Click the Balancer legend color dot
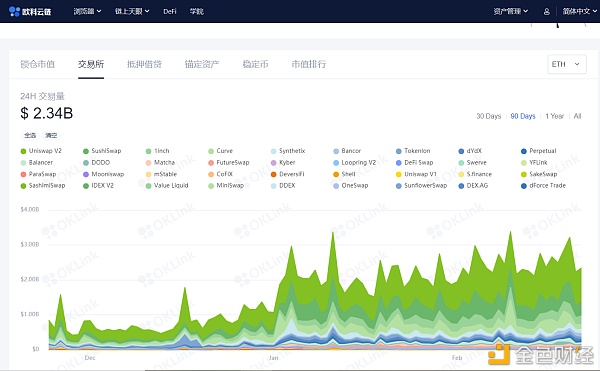Viewport: 600px width, 371px height. click(x=23, y=163)
